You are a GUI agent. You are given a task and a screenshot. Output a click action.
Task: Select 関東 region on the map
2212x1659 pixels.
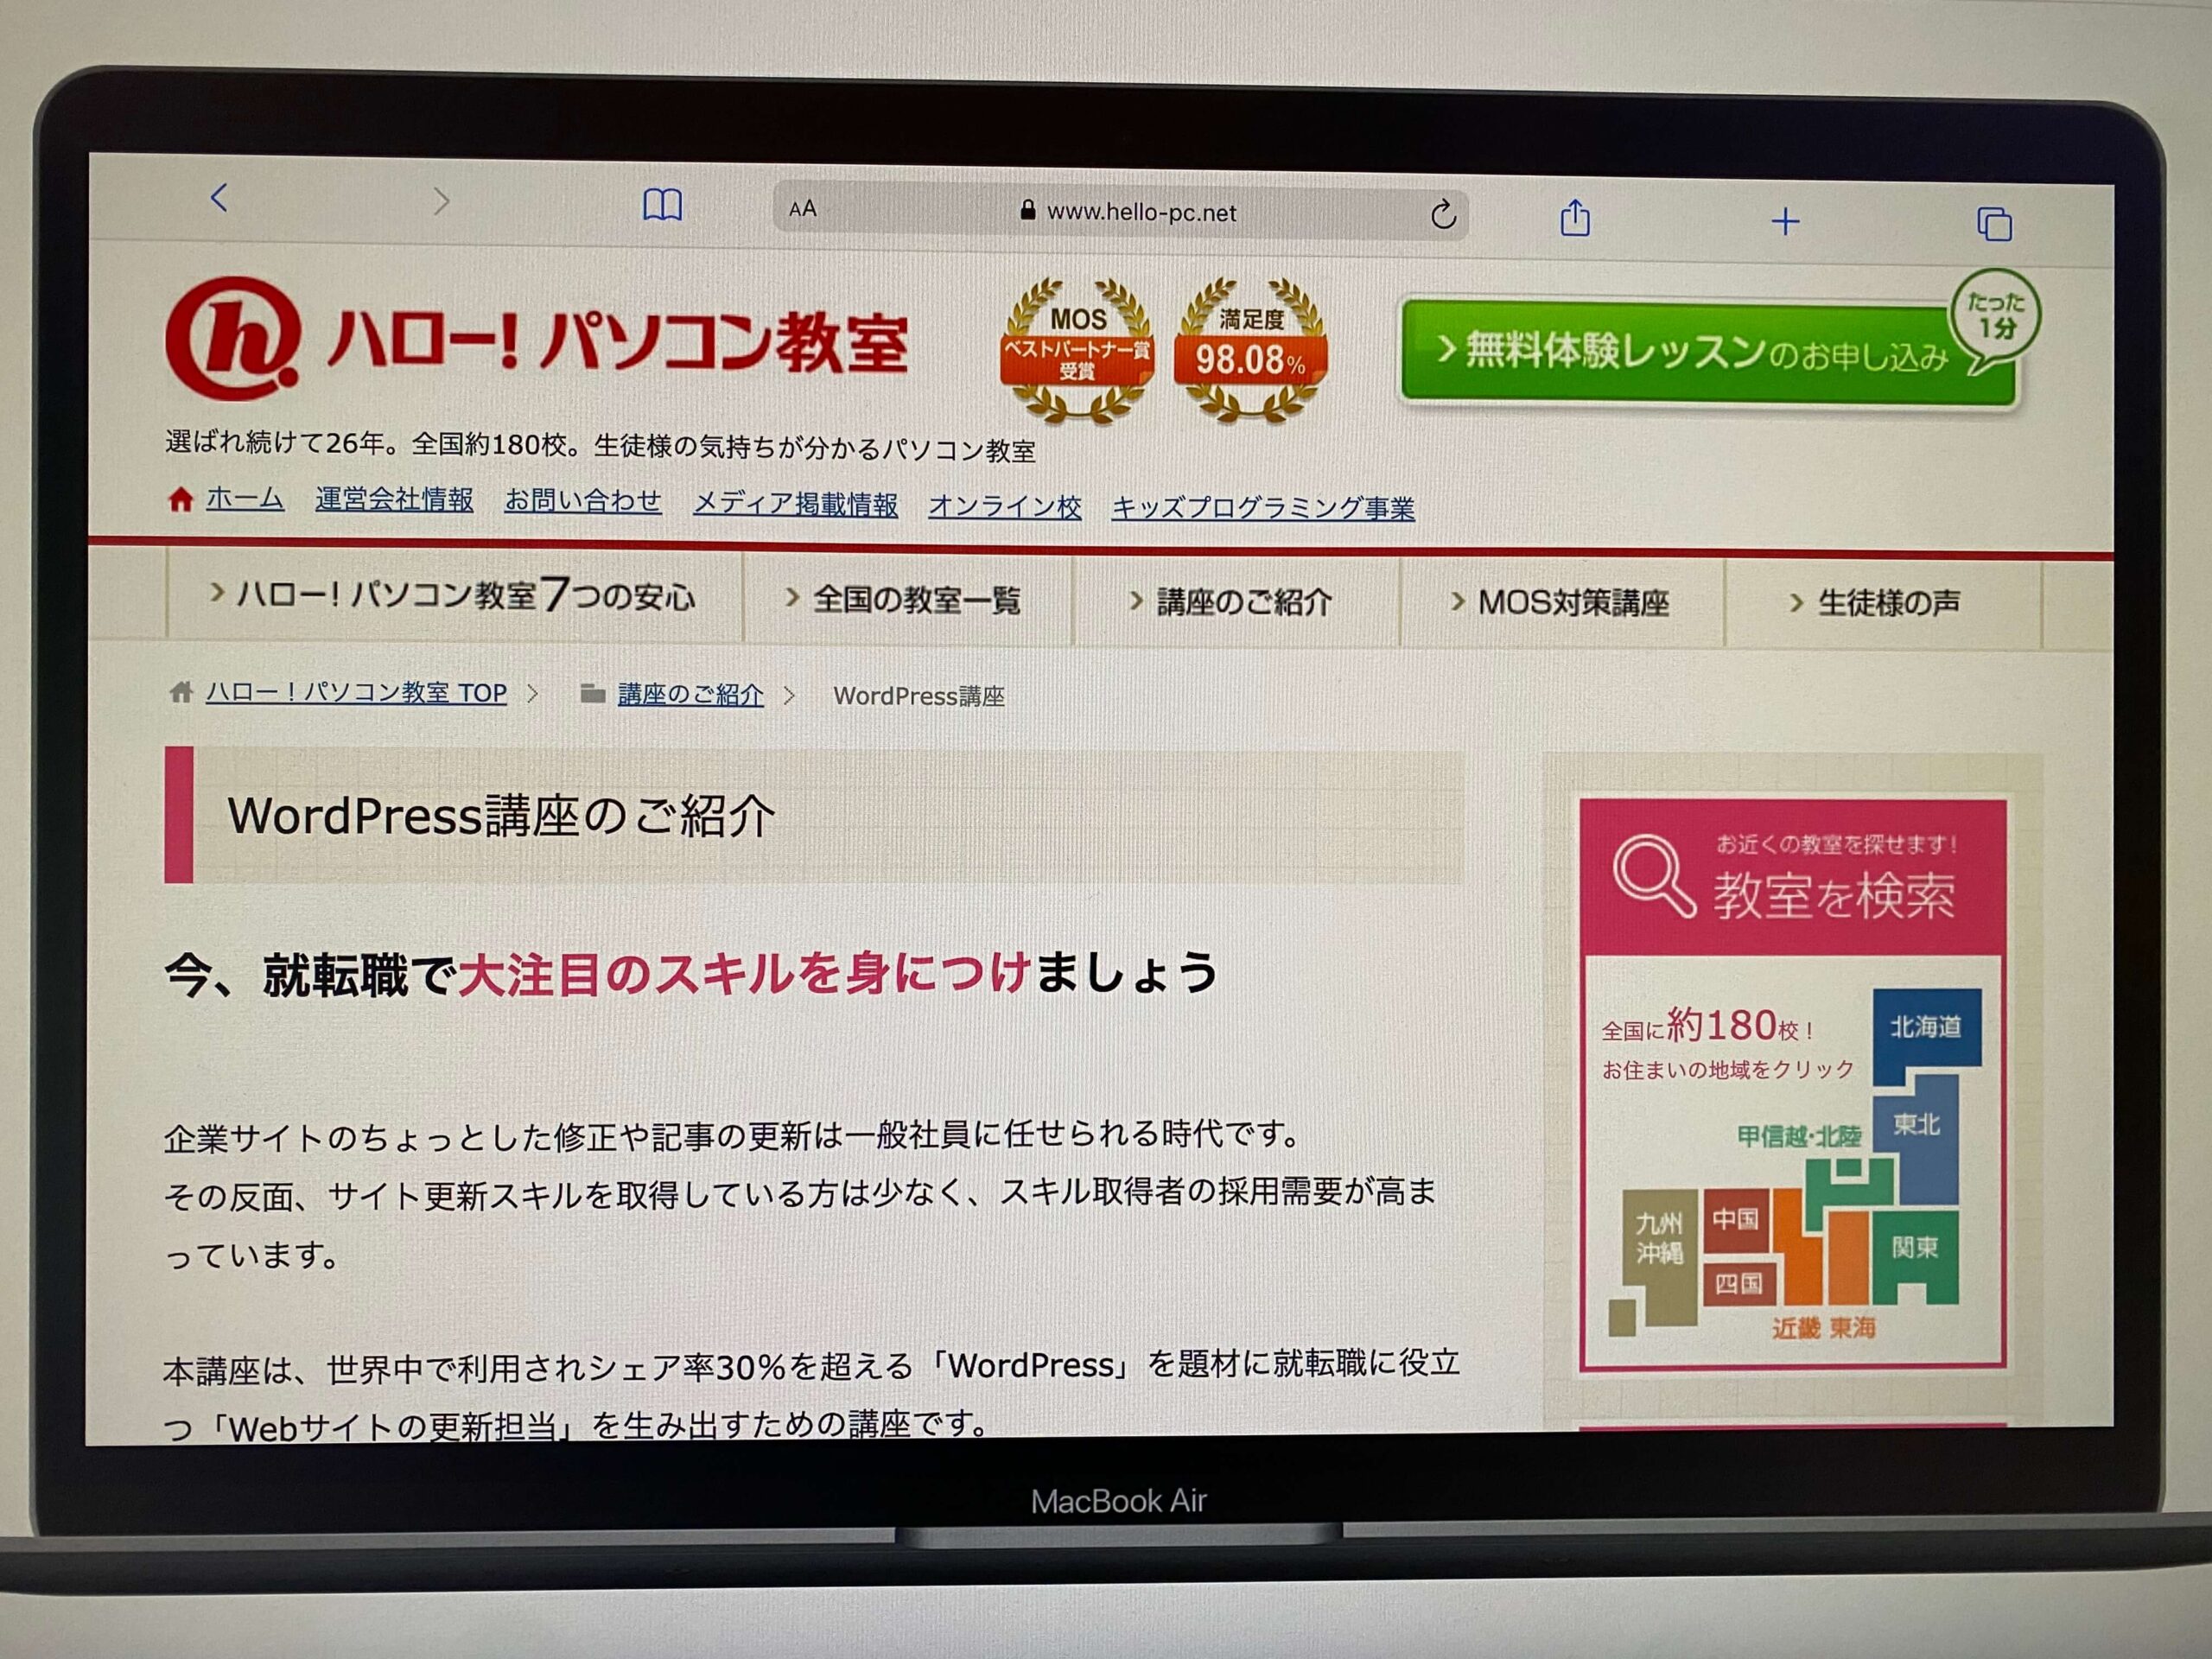(1917, 1247)
